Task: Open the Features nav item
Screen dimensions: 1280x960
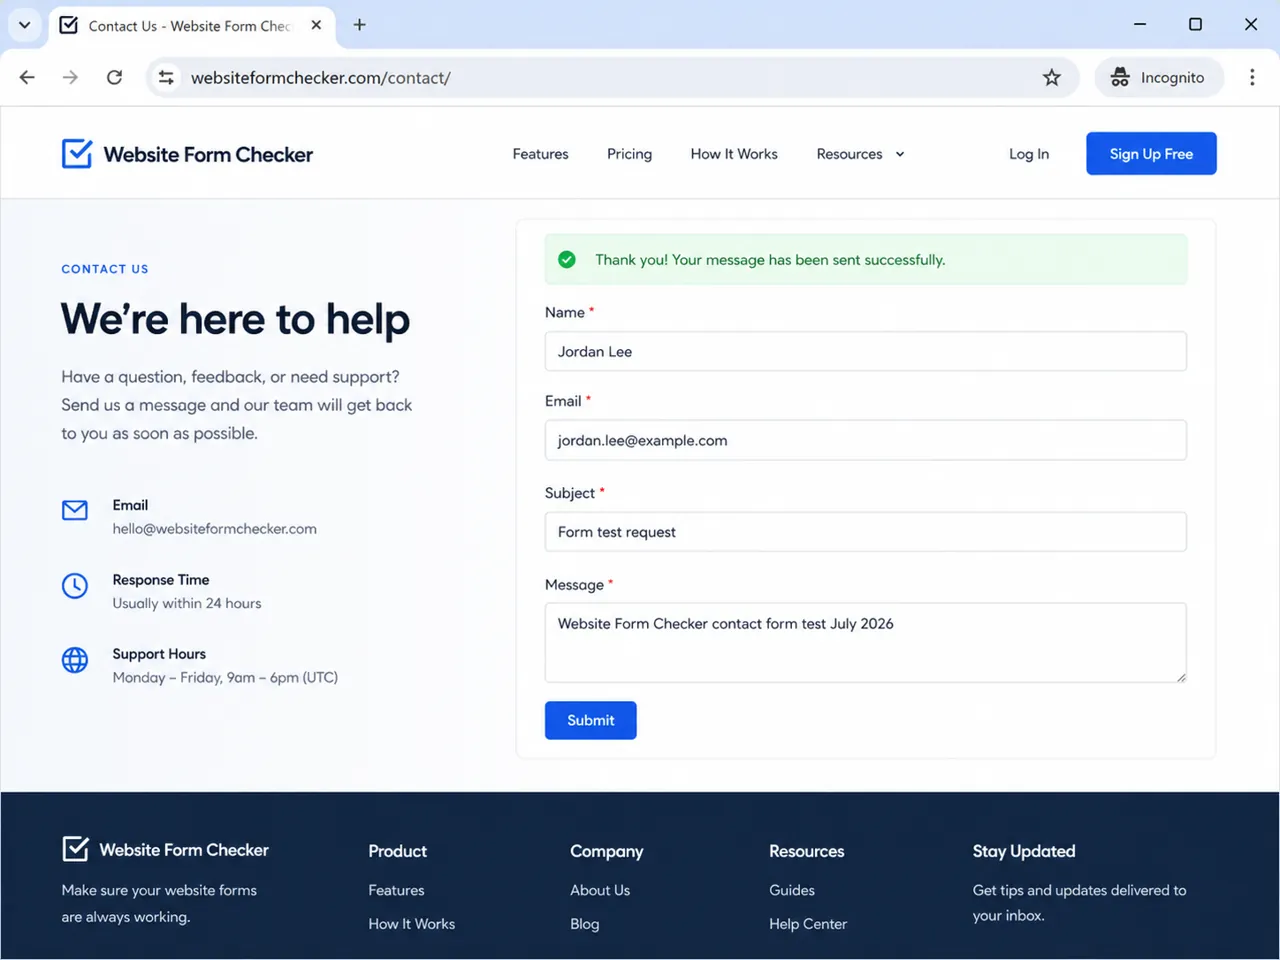Action: [x=540, y=154]
